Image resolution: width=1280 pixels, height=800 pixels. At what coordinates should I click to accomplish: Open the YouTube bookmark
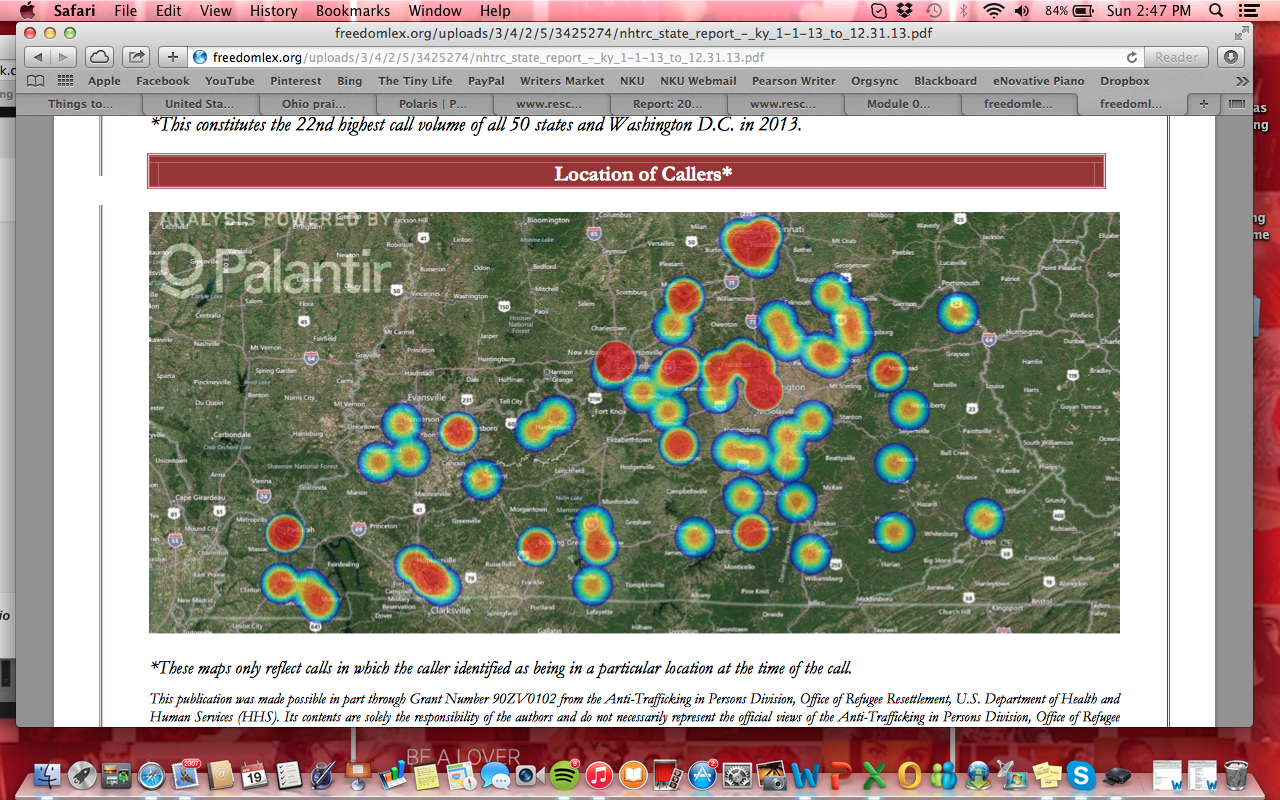point(230,81)
